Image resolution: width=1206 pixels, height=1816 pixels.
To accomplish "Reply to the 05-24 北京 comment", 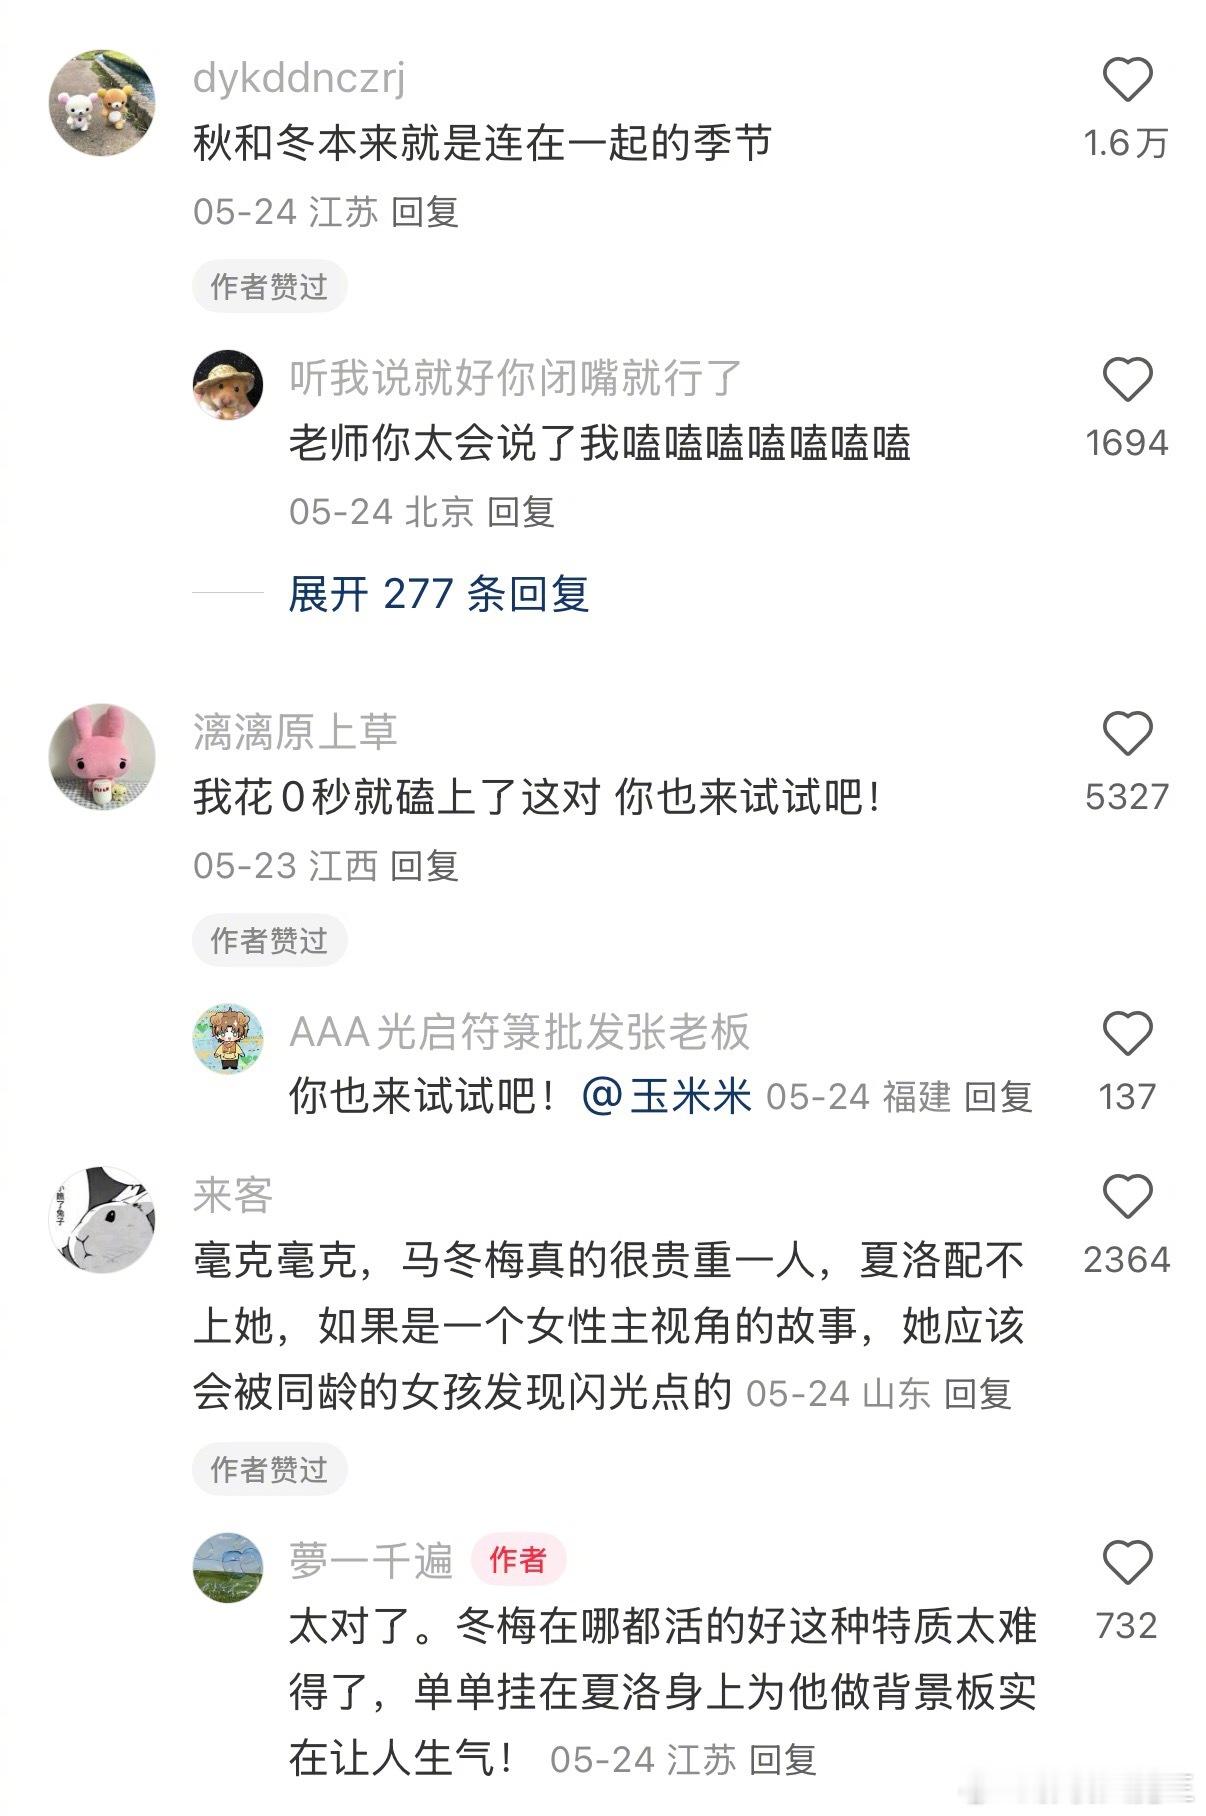I will [521, 512].
